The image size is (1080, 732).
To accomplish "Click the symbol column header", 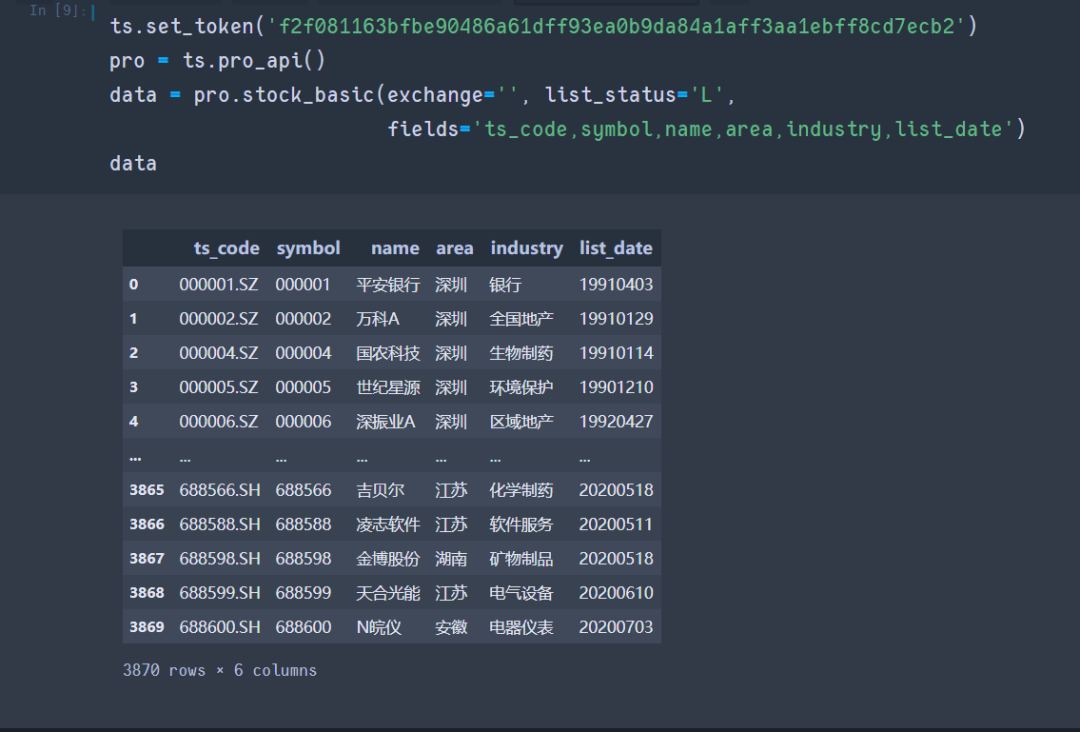I will coord(308,248).
